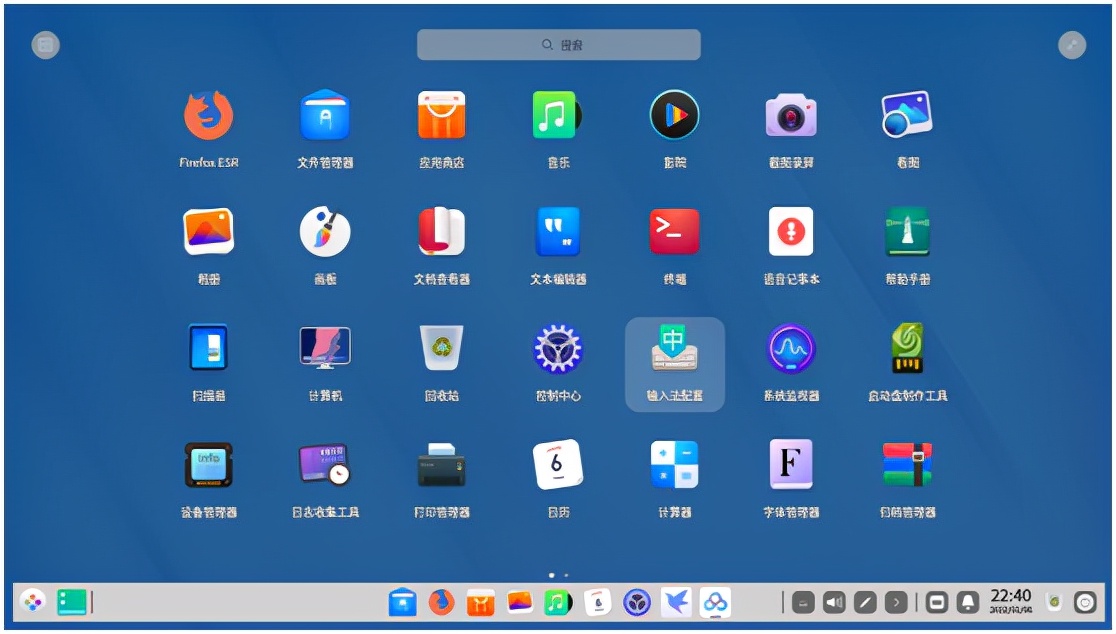Viewport: 1116px width, 634px height.
Task: Toggle the onscreen keyboard tray icon
Action: click(803, 603)
